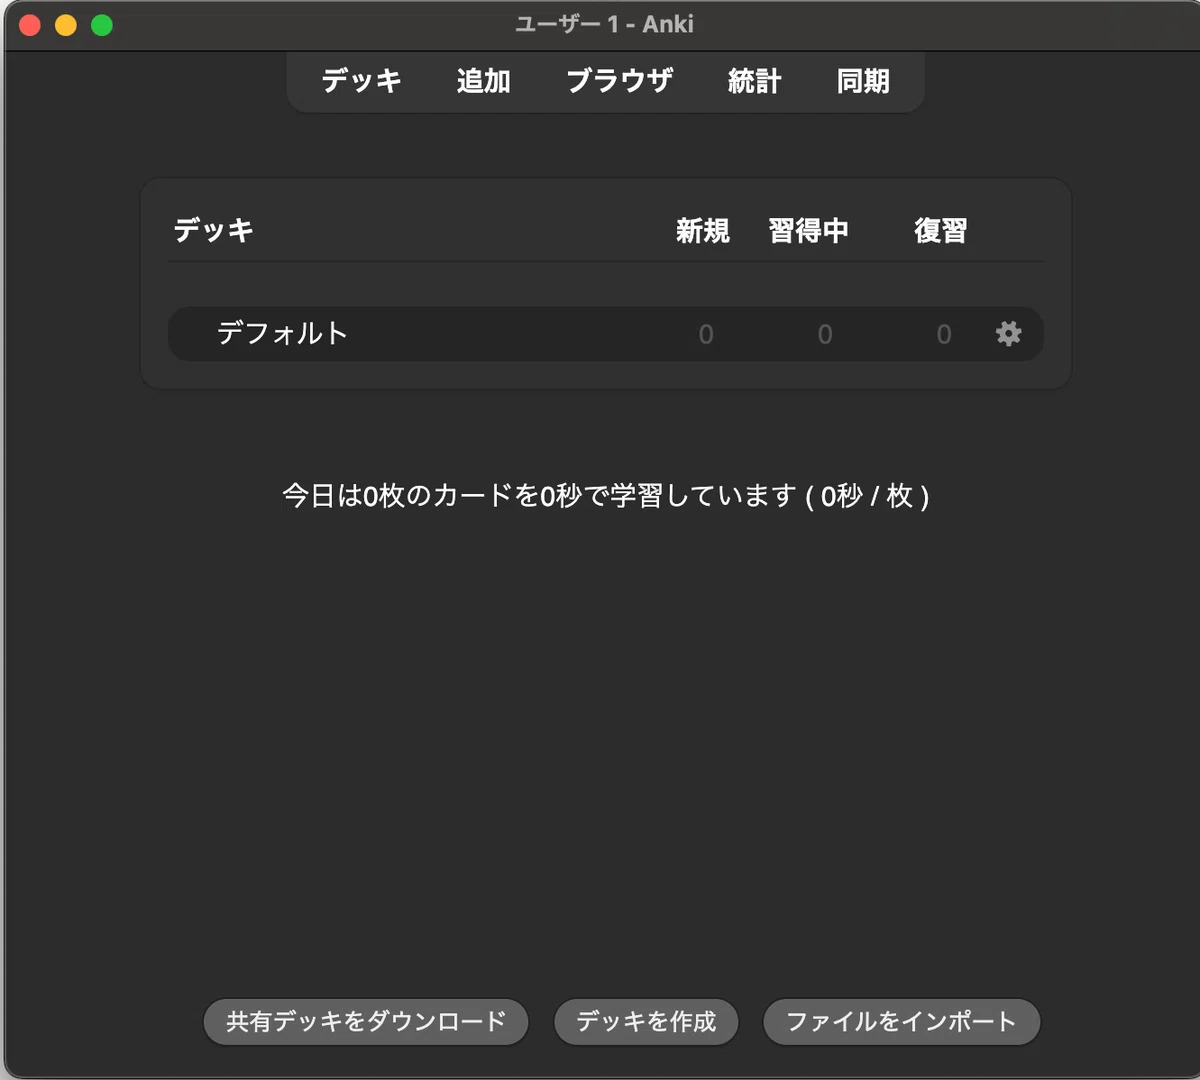This screenshot has width=1200, height=1080.
Task: Click 共有デッキをダウンロード button
Action: pyautogui.click(x=366, y=1021)
